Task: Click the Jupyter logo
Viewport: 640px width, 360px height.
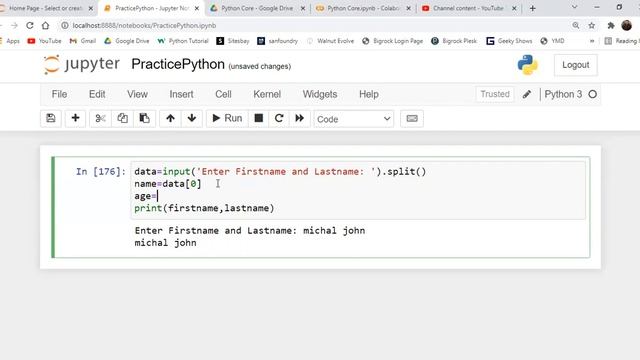Action: [82, 64]
